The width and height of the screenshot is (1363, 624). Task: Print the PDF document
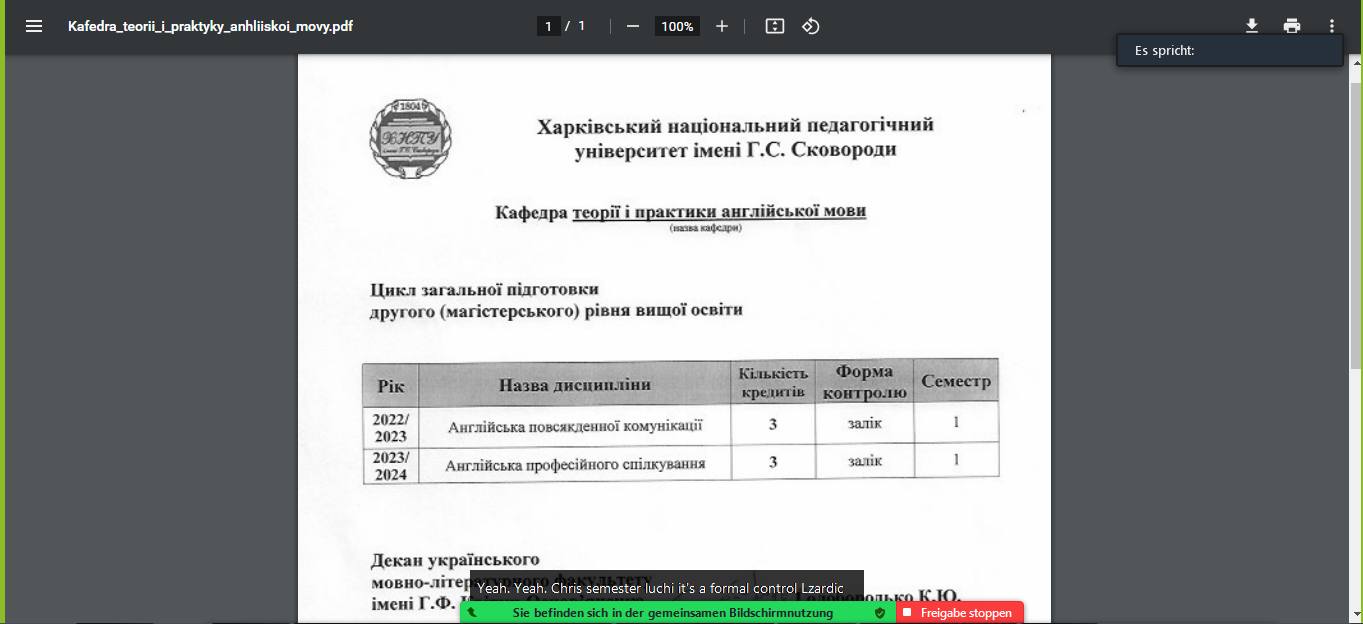tap(1292, 26)
